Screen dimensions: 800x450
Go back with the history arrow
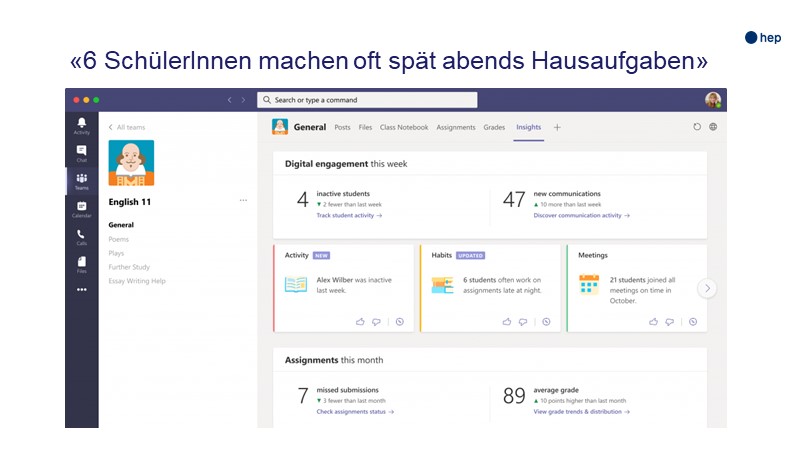point(230,100)
